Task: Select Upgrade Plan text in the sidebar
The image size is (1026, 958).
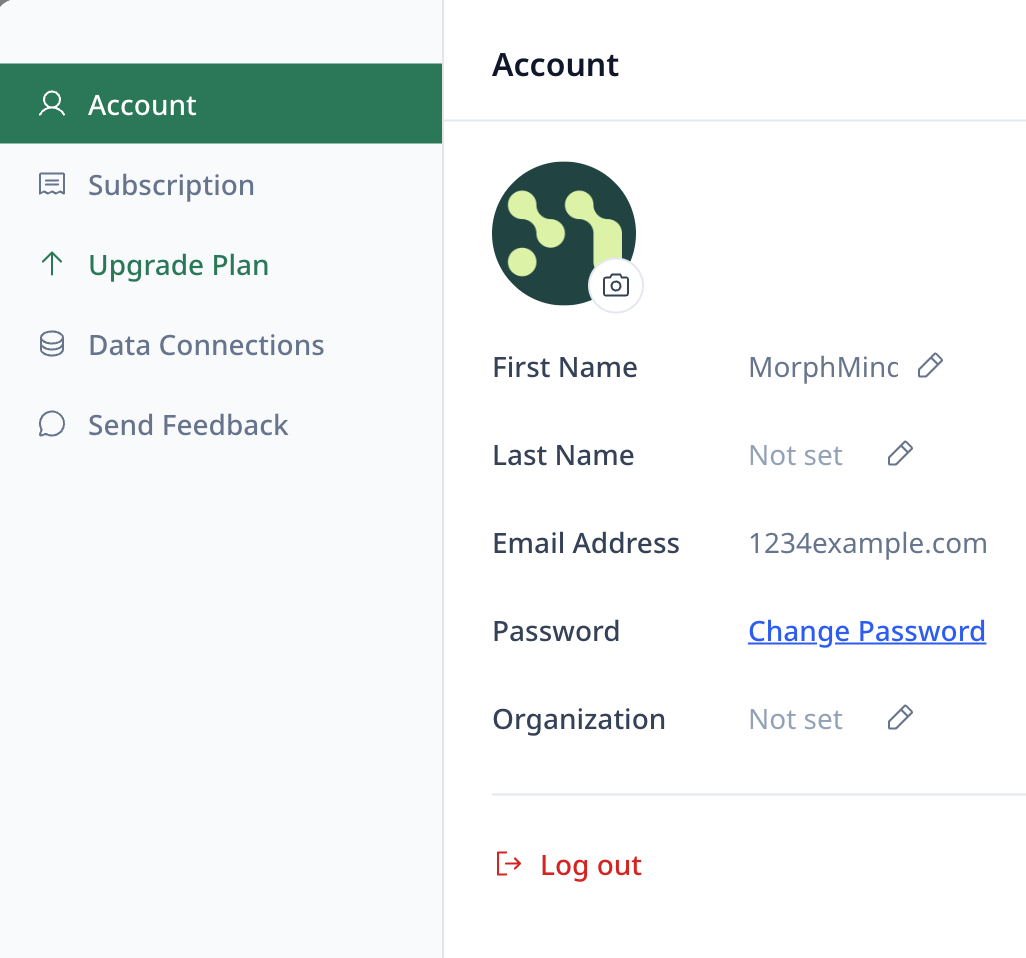Action: point(178,265)
